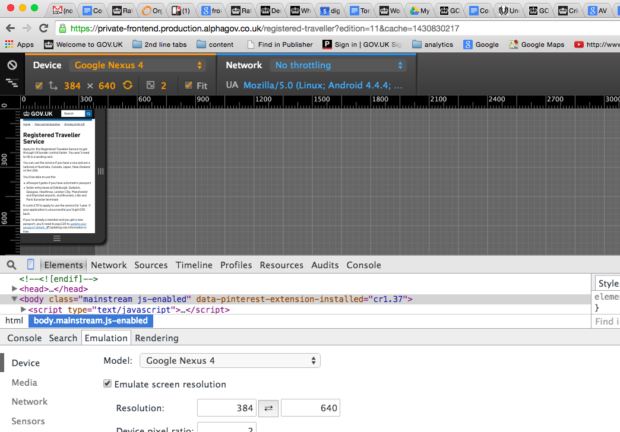Click the swap dimensions icon beside 384
Screen dimensions: 620x432
click(x=53, y=85)
